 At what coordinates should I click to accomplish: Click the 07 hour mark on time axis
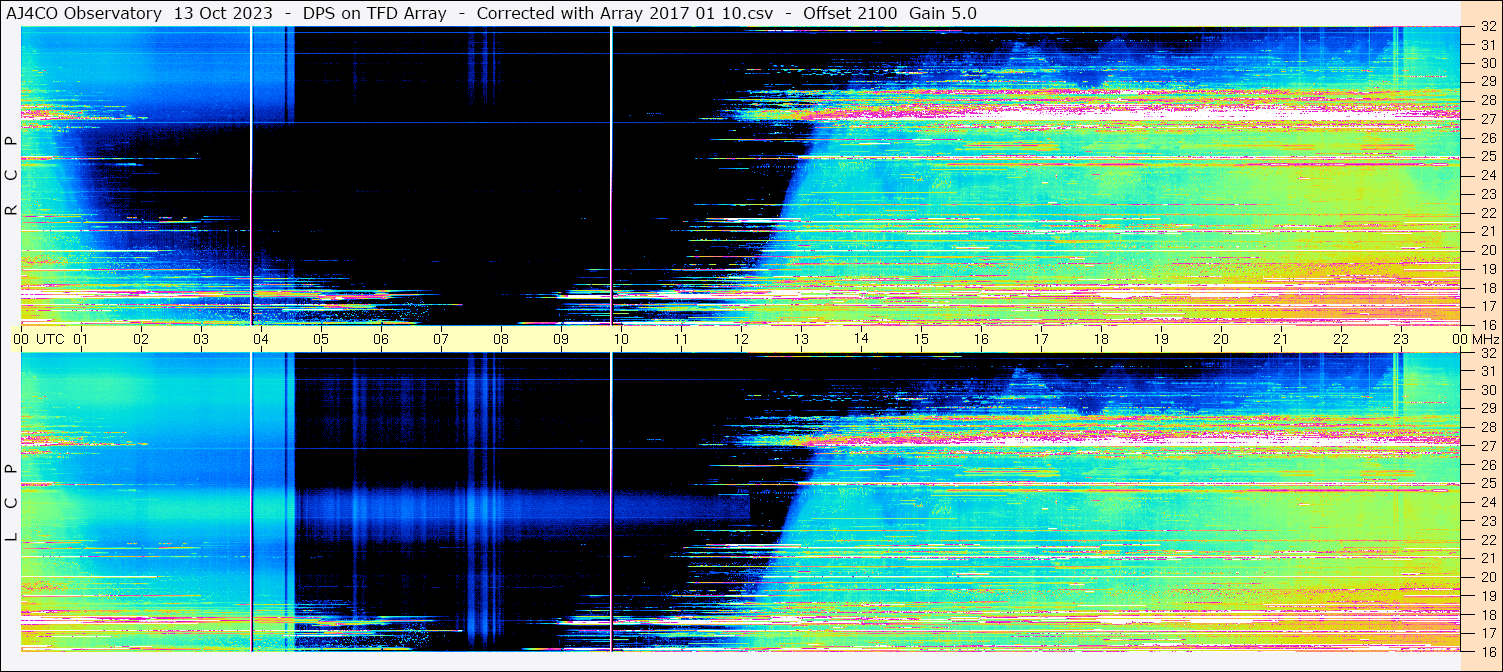click(x=441, y=339)
